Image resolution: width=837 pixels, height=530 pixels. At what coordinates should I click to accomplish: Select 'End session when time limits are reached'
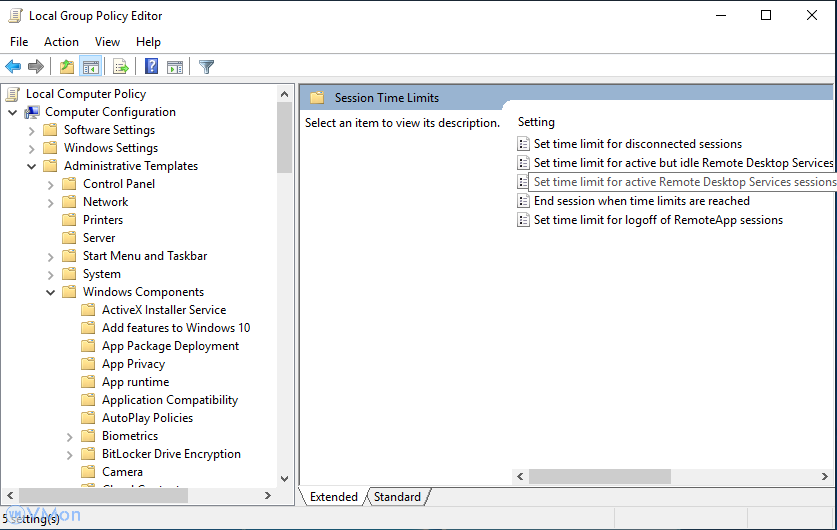tap(641, 201)
